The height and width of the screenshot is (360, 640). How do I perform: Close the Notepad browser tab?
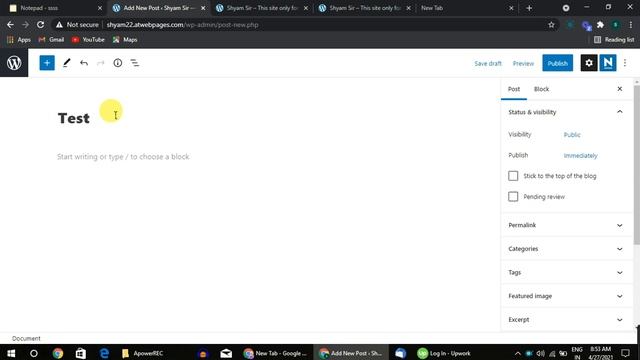pos(100,8)
